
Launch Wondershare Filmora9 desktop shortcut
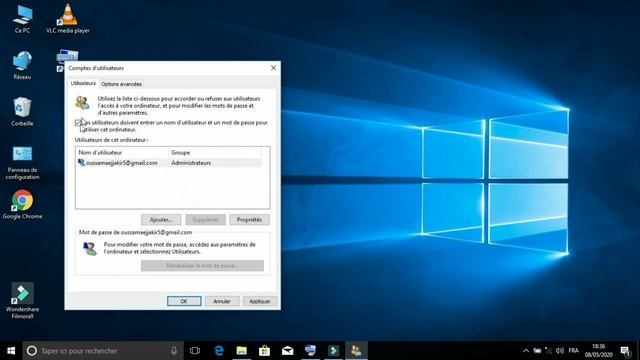[x=22, y=300]
